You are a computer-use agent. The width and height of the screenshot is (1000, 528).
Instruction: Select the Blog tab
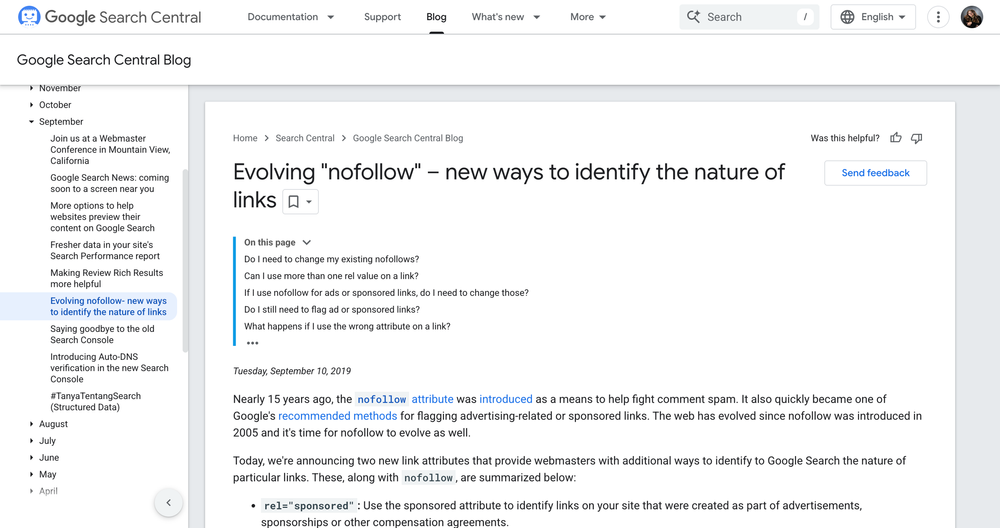click(x=436, y=17)
